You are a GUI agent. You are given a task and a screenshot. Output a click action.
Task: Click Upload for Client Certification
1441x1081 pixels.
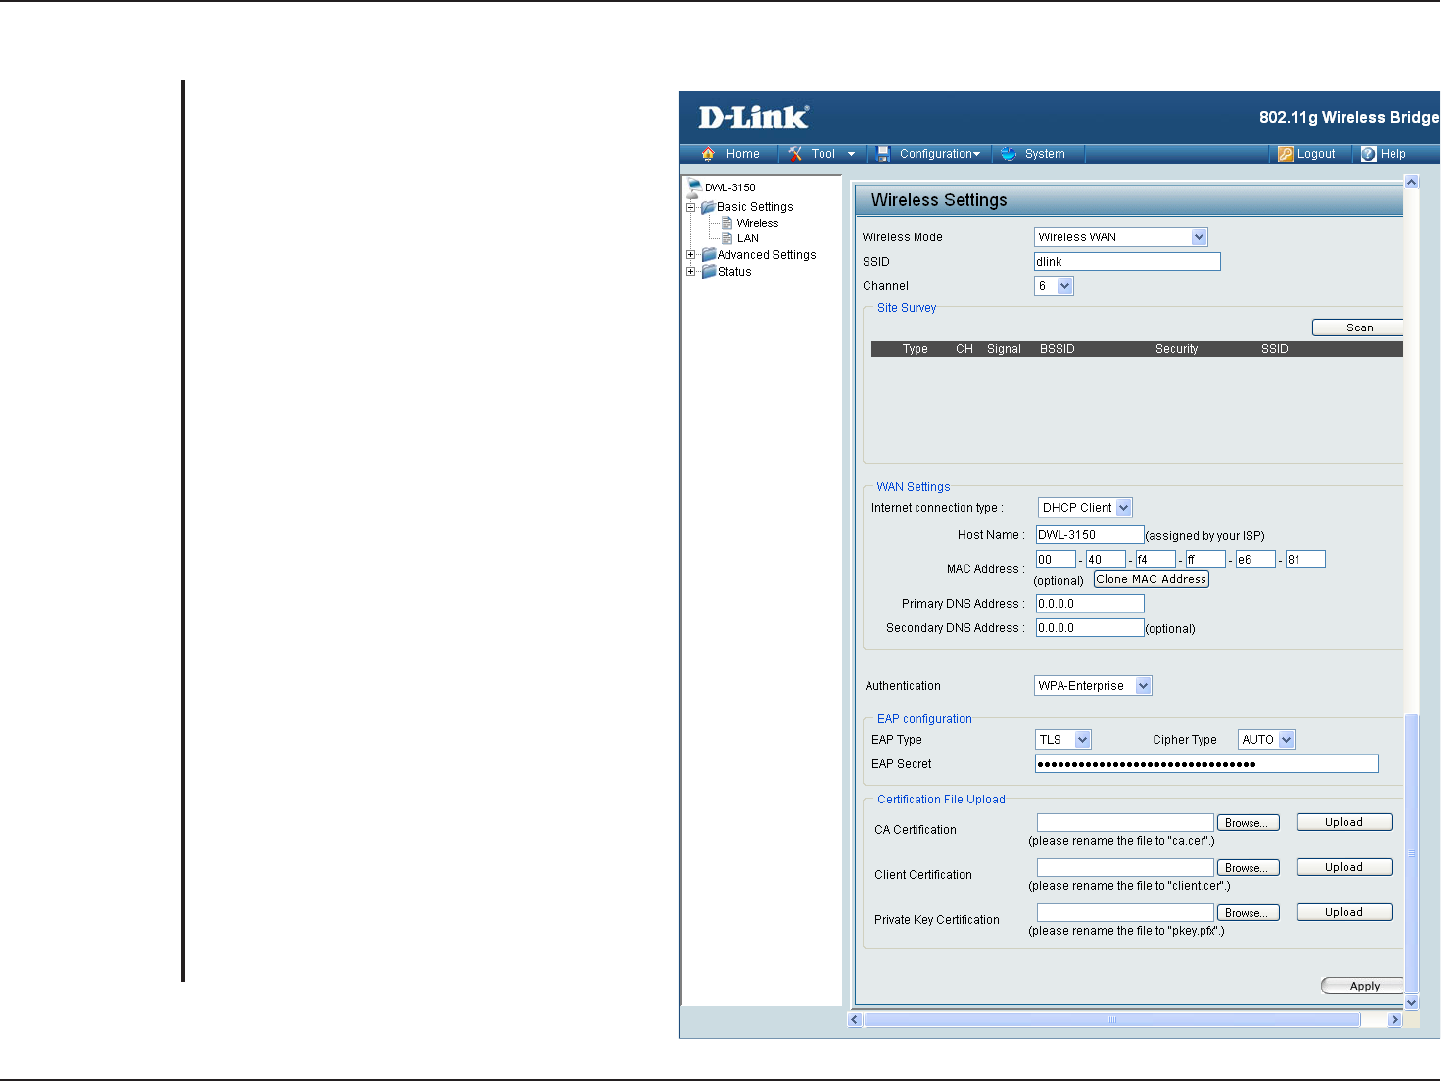(x=1344, y=867)
